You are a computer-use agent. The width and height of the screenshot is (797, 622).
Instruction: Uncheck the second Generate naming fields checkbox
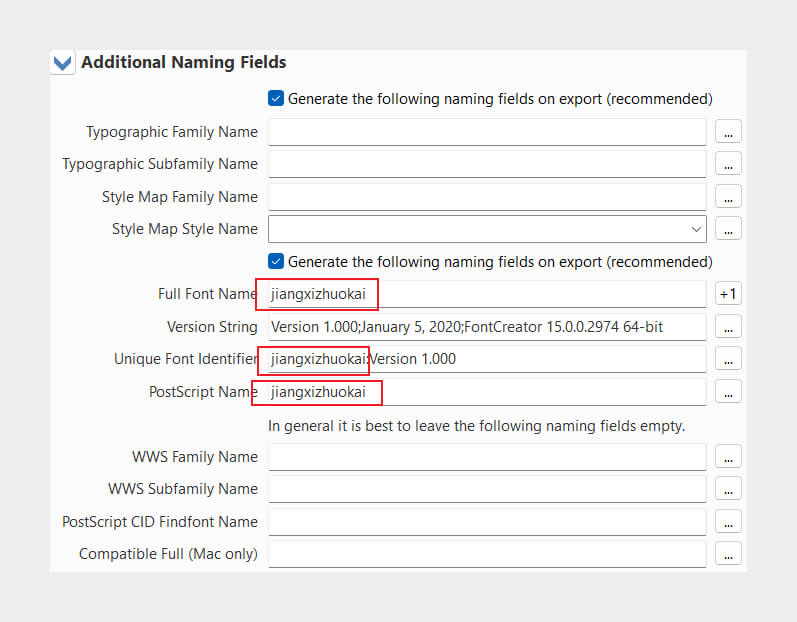point(275,261)
